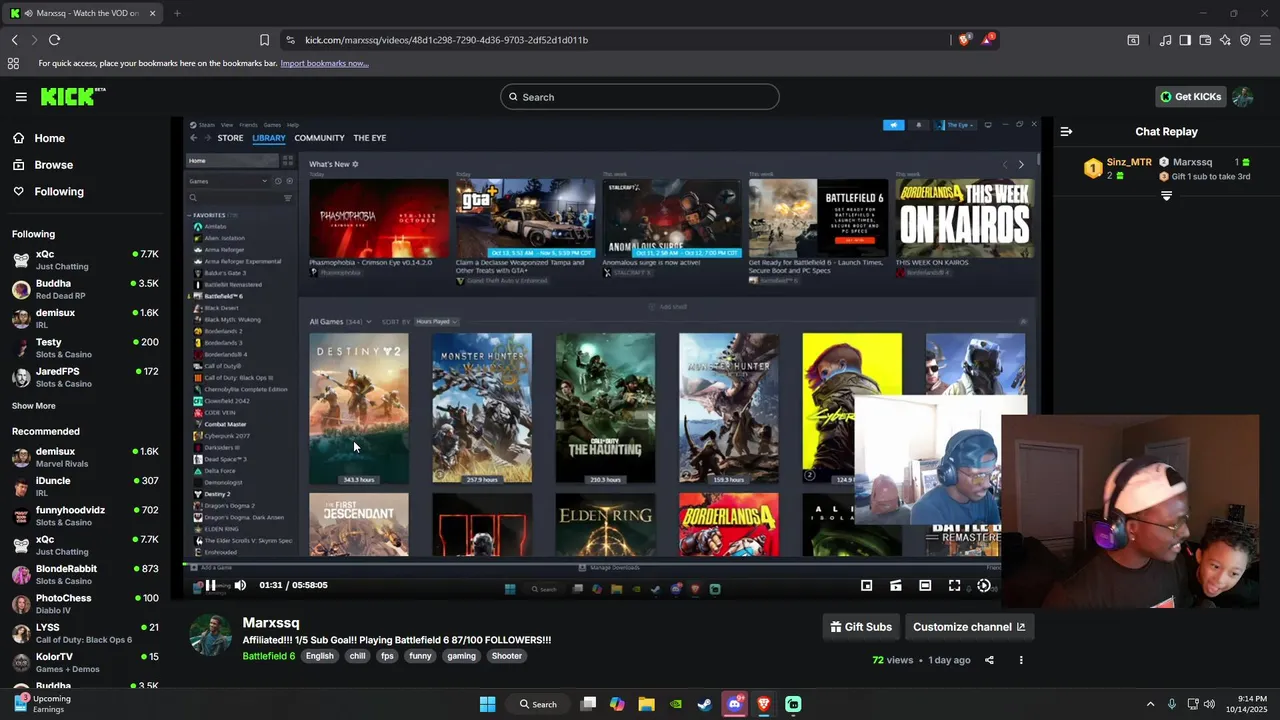The image size is (1280, 720).
Task: Open user profile avatar menu
Action: [1243, 97]
